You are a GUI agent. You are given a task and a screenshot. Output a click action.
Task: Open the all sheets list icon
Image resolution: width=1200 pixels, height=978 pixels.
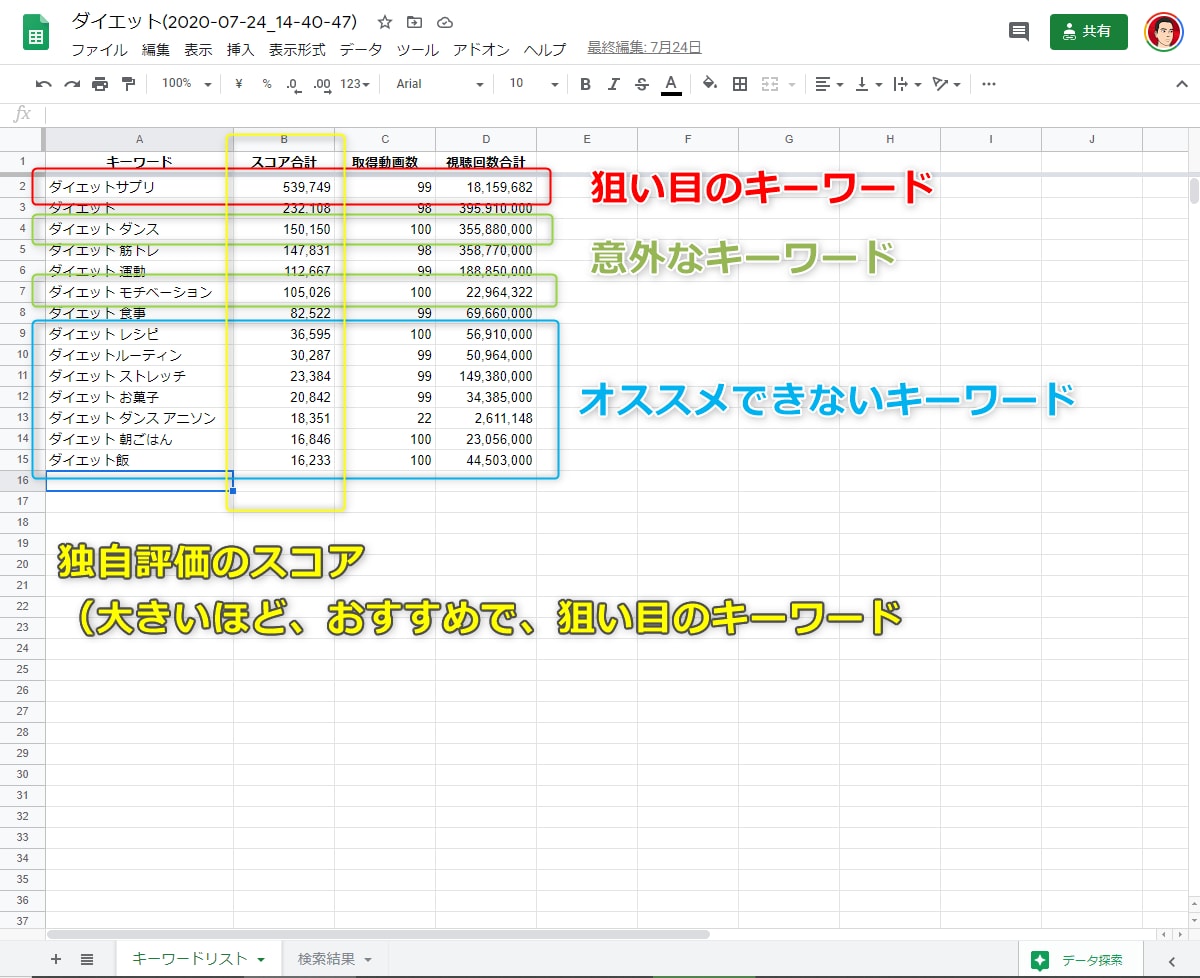pos(87,959)
